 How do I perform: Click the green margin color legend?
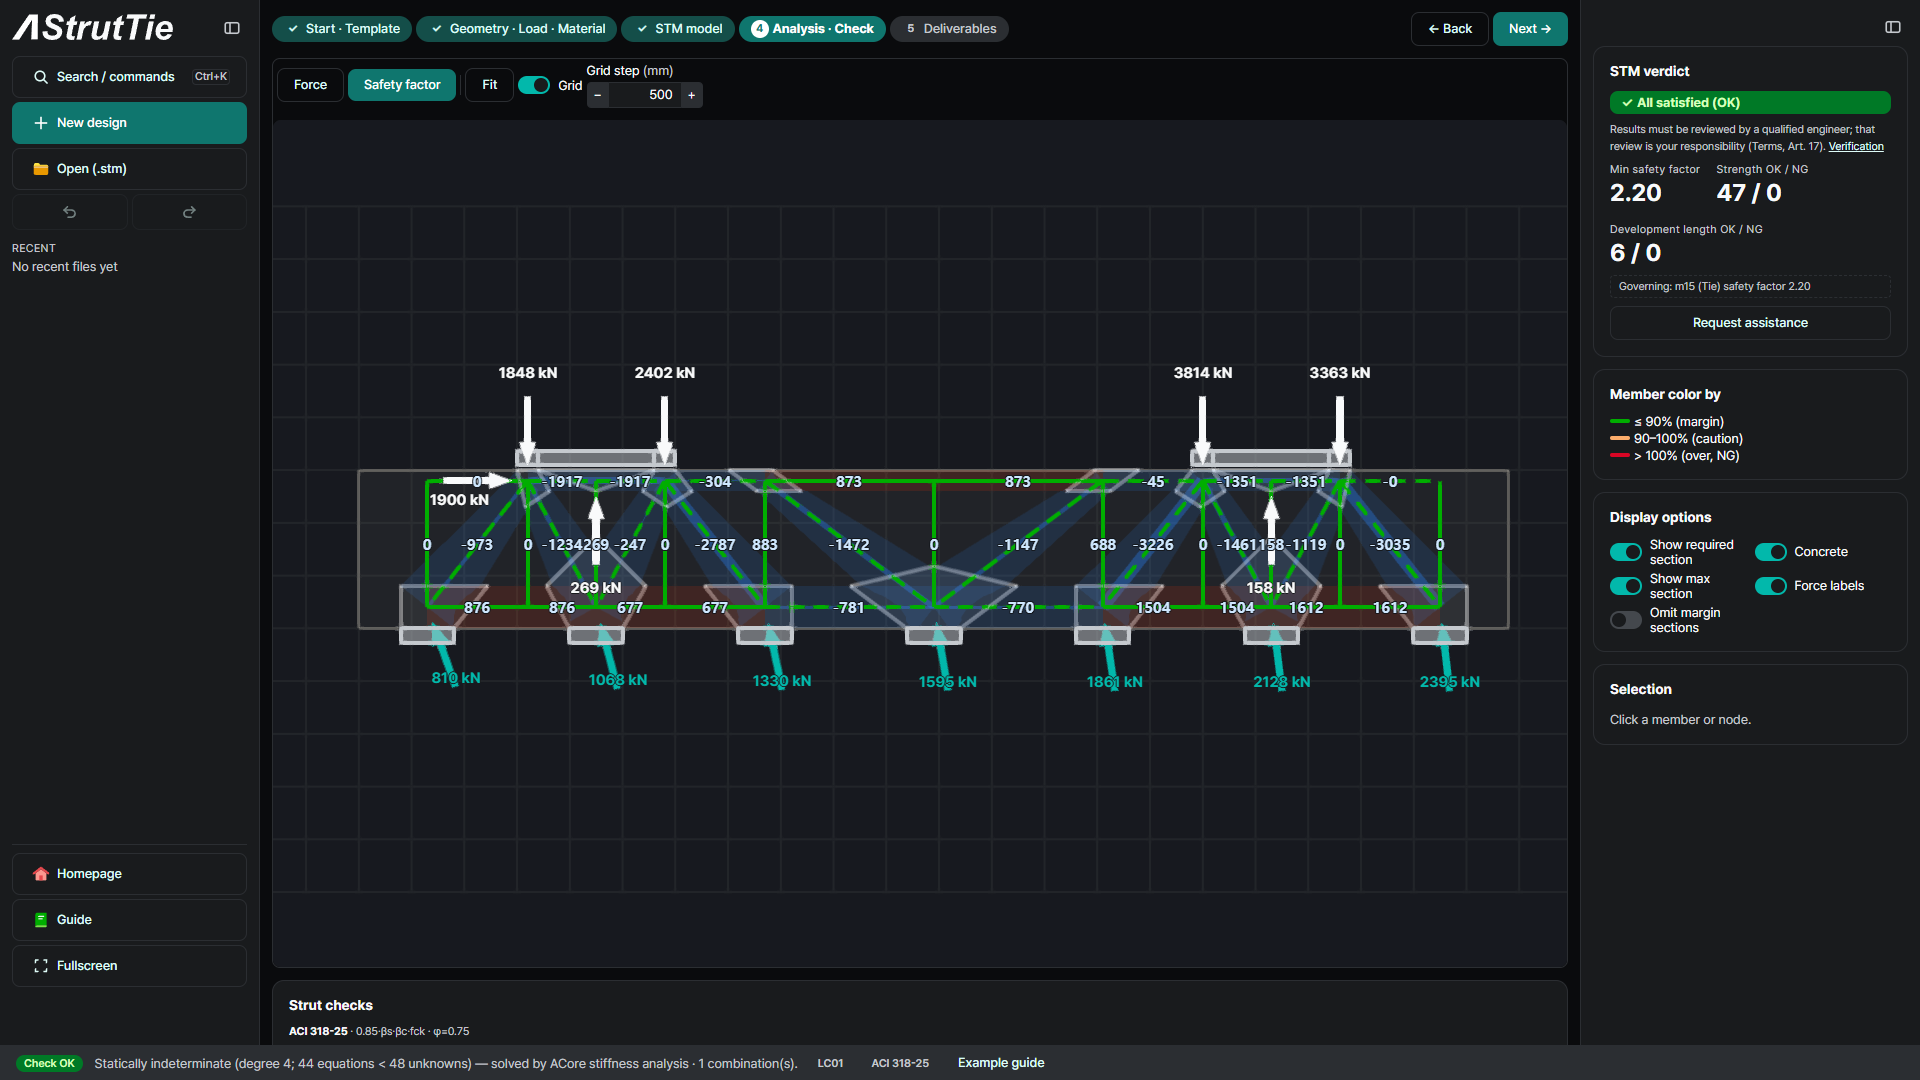1667,422
